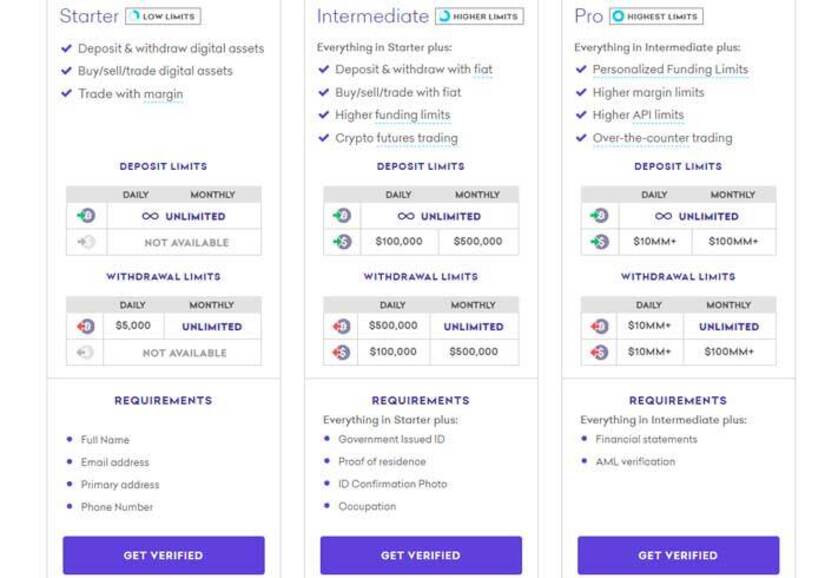Open the Over-the-counter trading link
825x578 pixels.
pyautogui.click(x=662, y=138)
